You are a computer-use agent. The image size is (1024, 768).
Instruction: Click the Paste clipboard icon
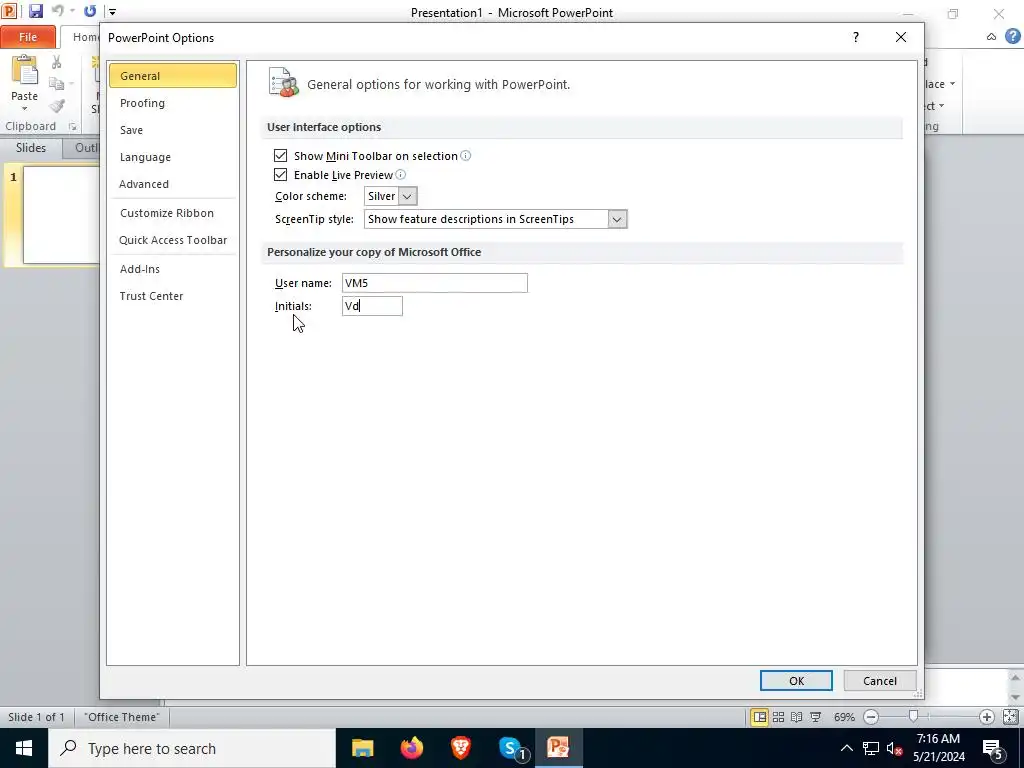(25, 71)
